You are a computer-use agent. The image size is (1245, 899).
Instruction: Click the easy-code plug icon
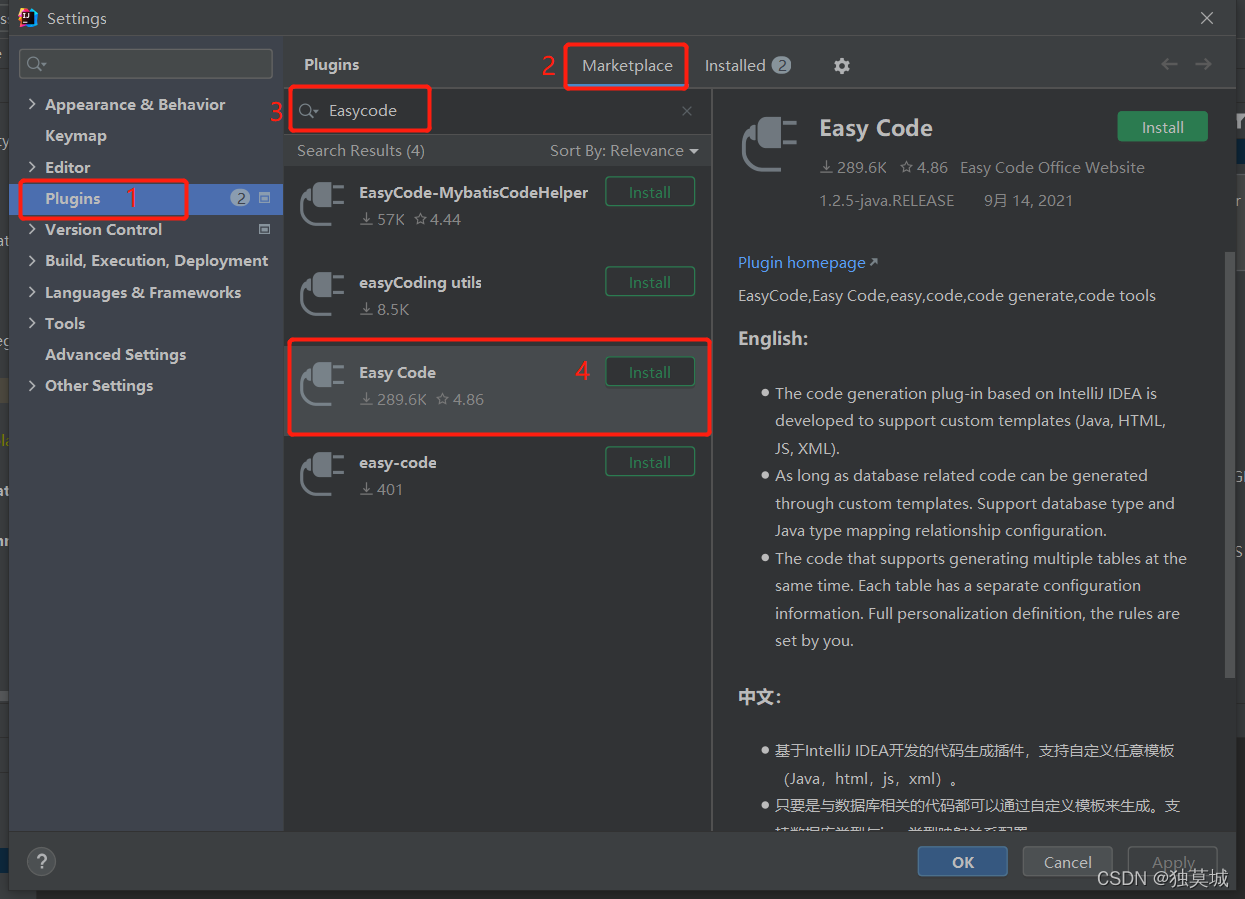(322, 475)
